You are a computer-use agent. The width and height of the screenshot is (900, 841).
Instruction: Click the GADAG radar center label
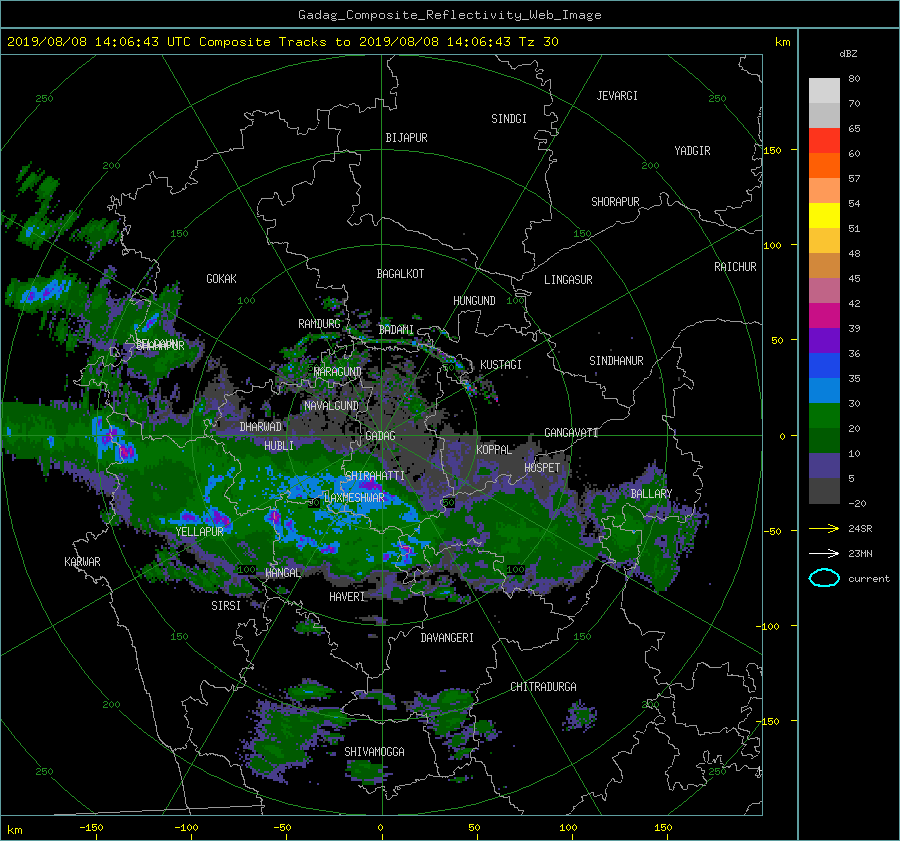point(381,436)
